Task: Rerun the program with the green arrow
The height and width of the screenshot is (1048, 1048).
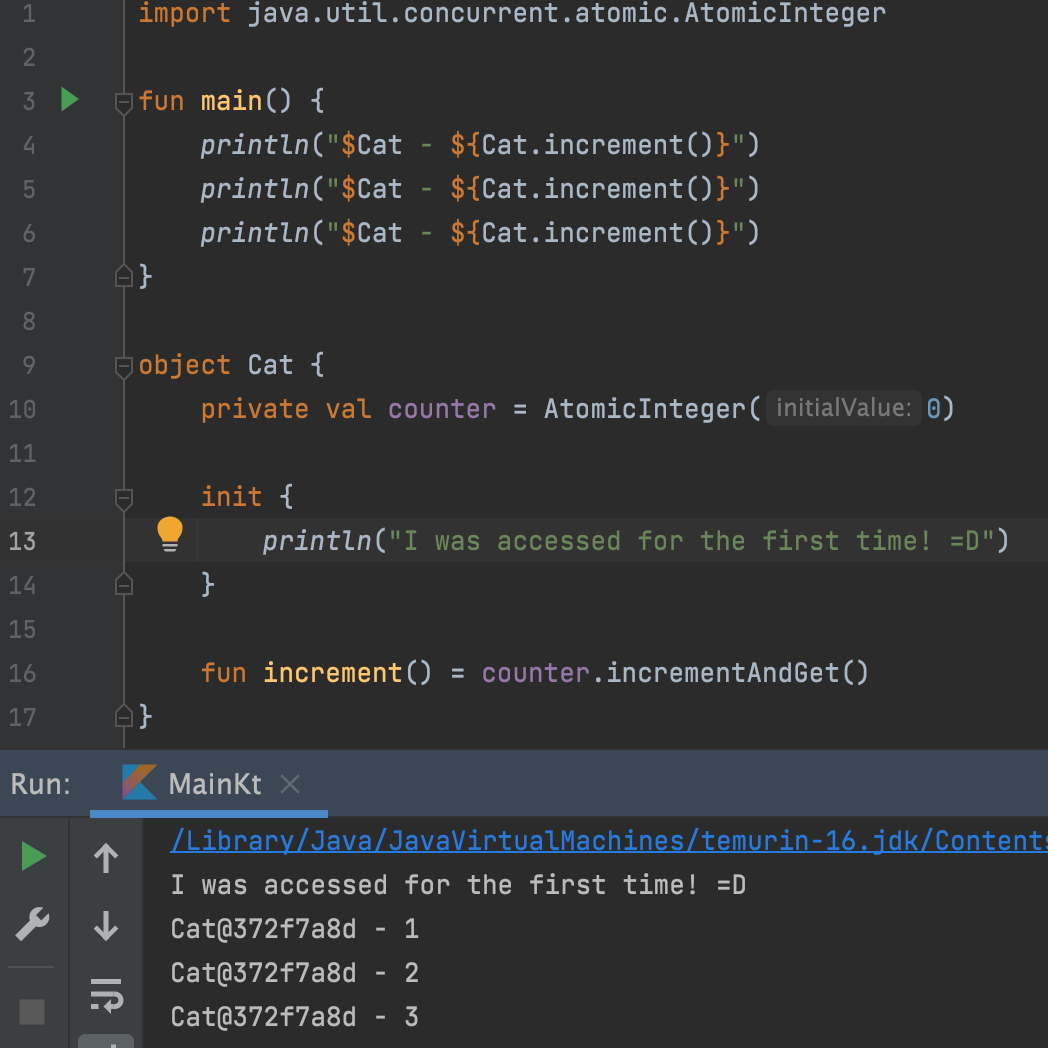Action: coord(33,856)
